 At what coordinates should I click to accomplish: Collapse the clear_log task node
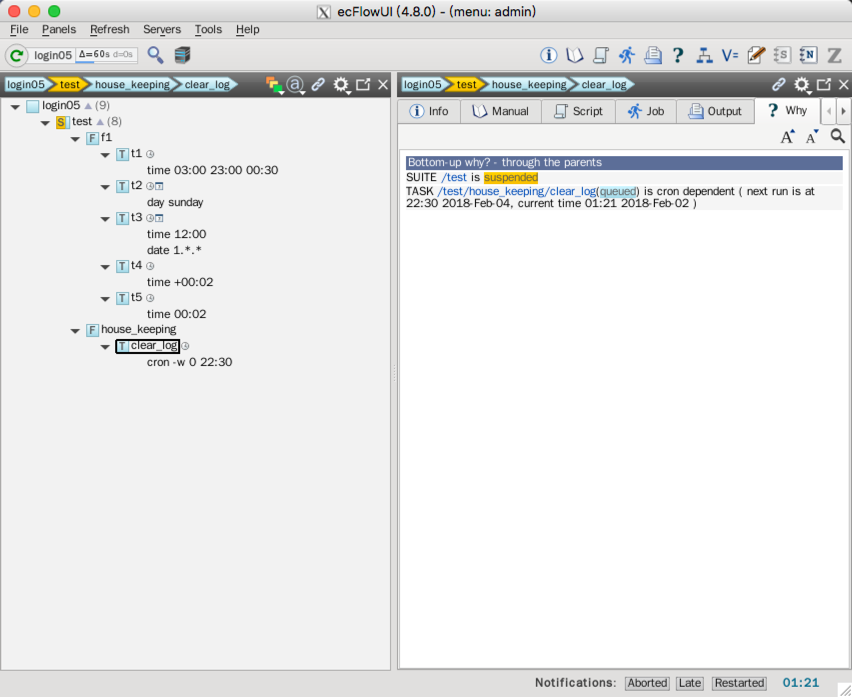pos(105,347)
